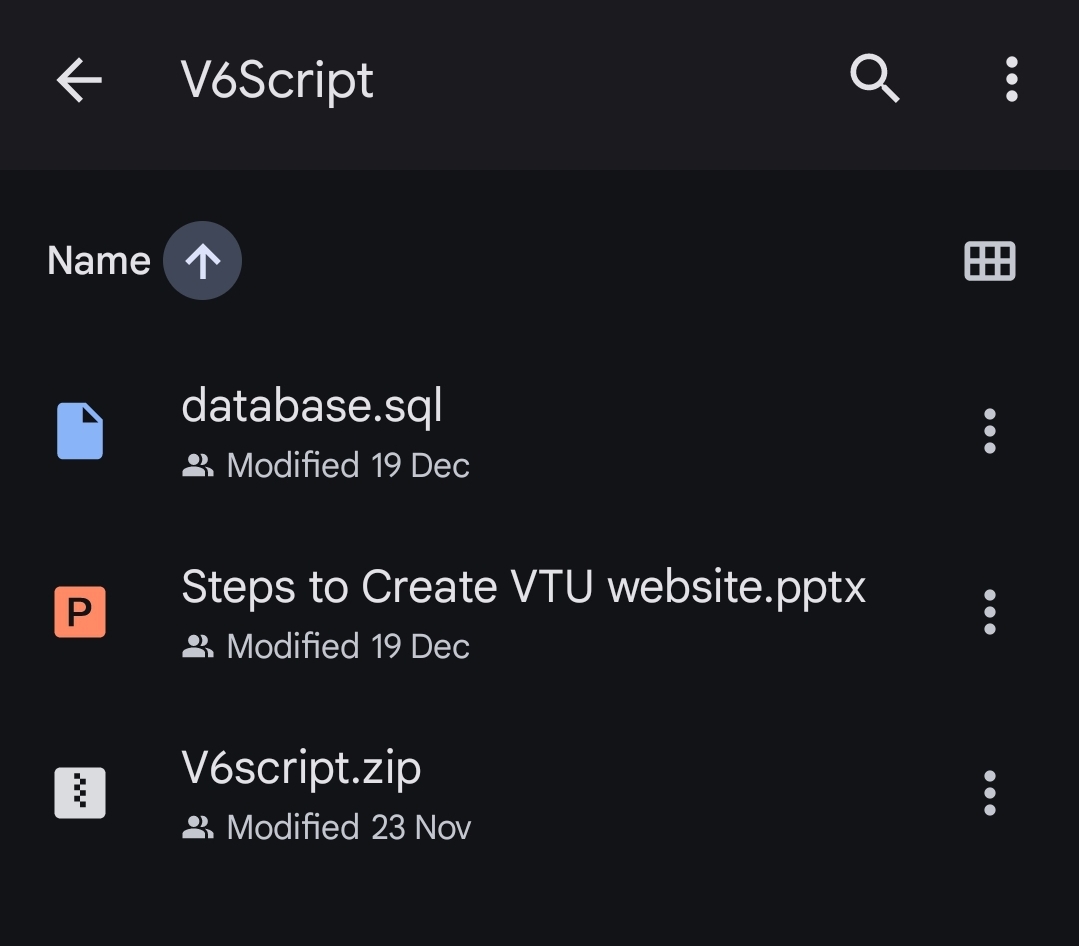Open Steps to Create VTU website.pptx
This screenshot has width=1079, height=946.
point(523,587)
